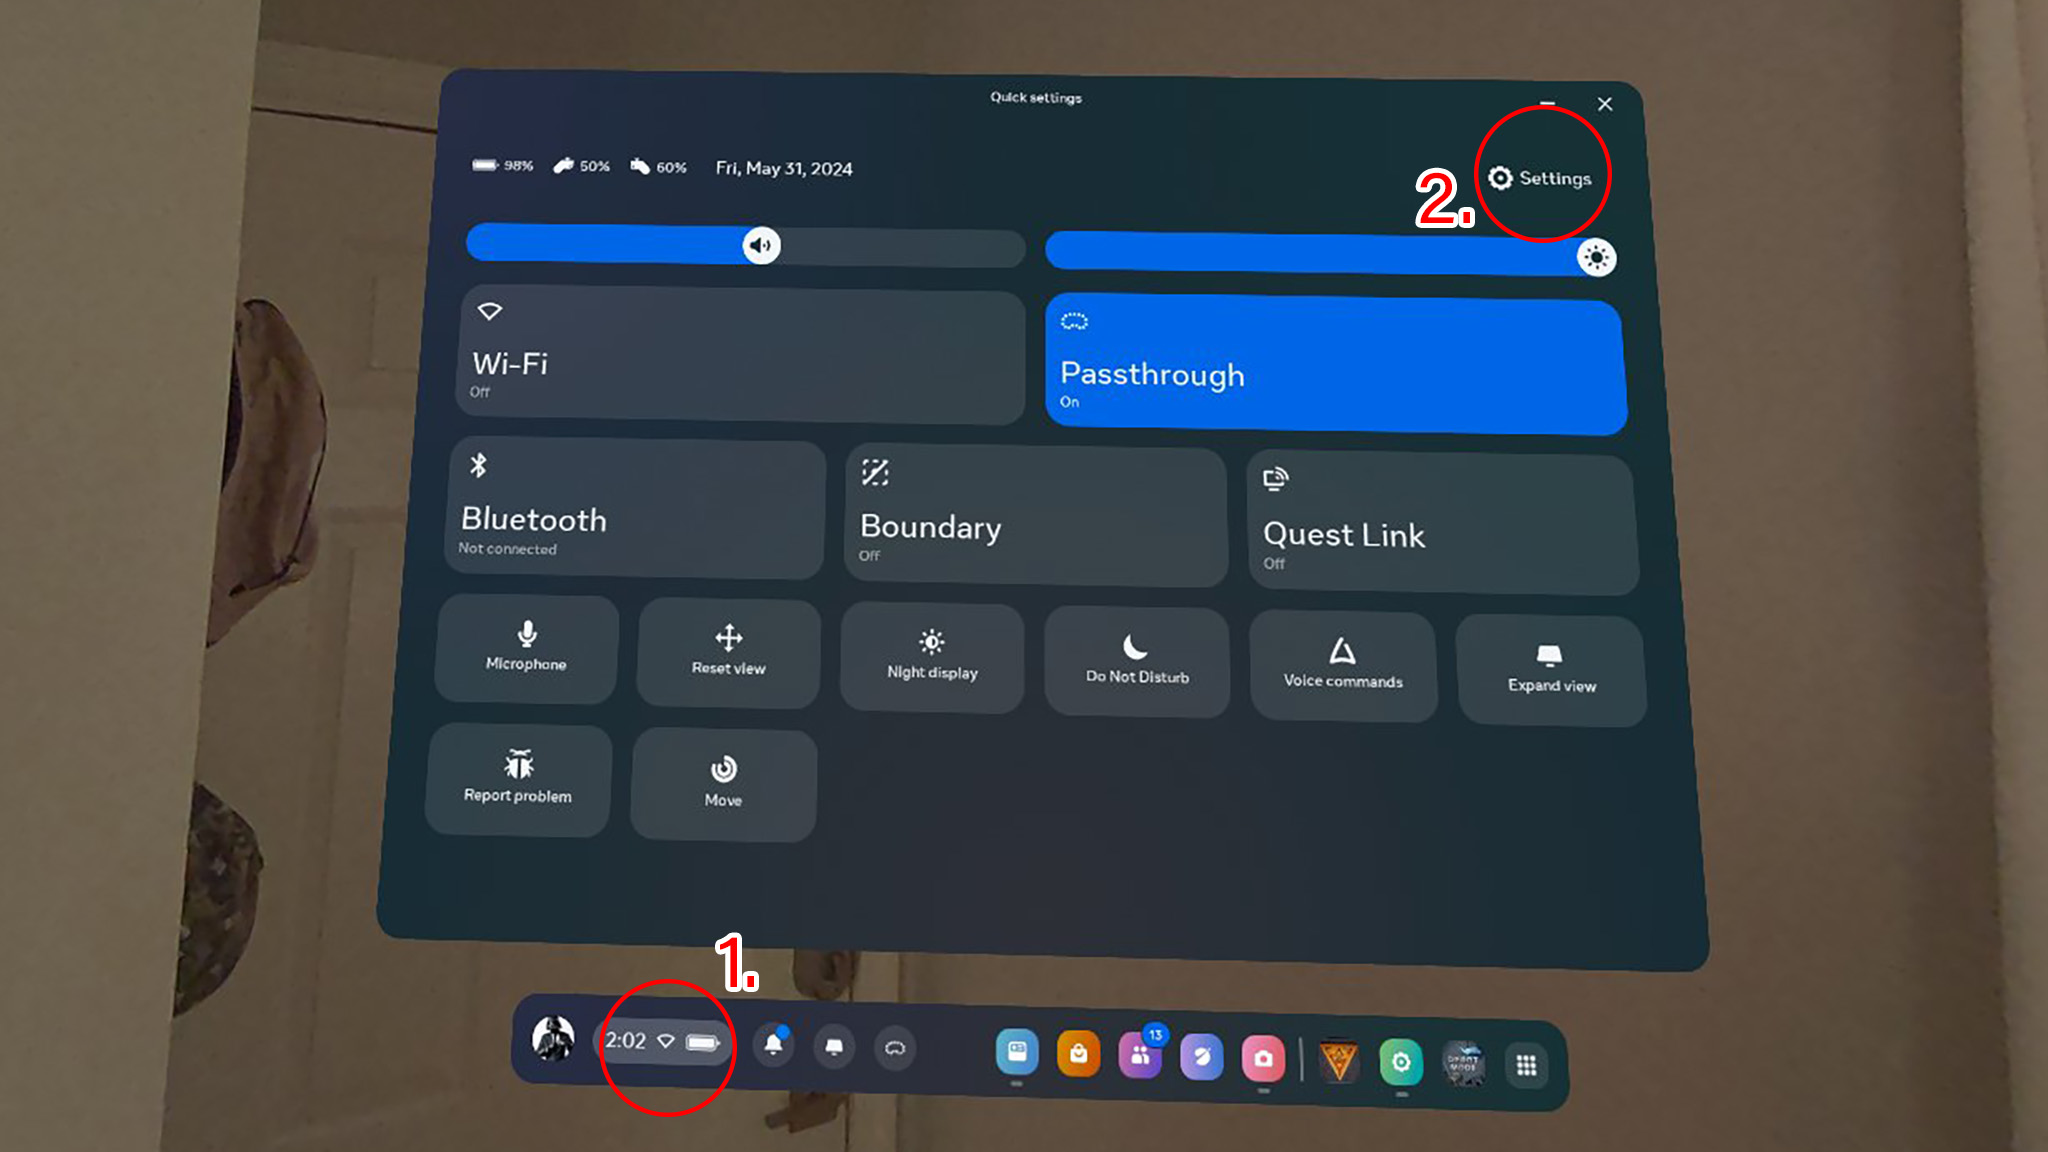Open Quick Settings taskbar clock
The height and width of the screenshot is (1152, 2048).
657,1041
